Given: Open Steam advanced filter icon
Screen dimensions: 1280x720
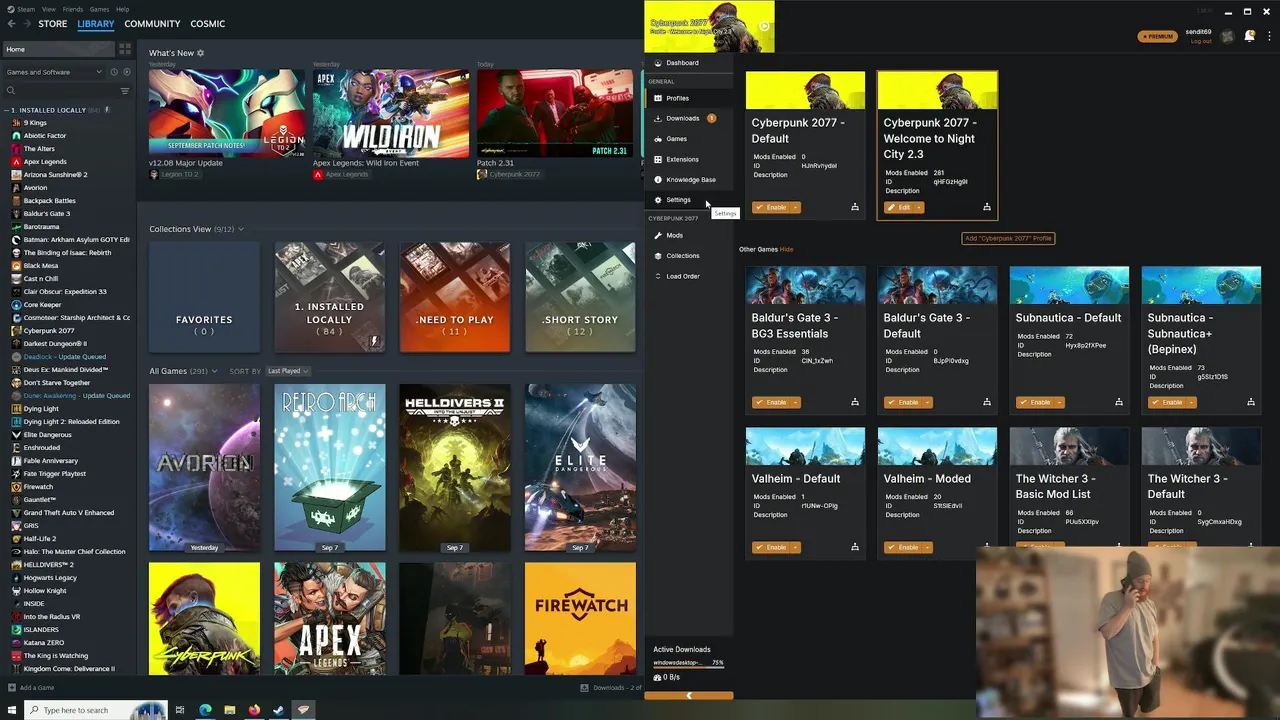Looking at the screenshot, I should click(125, 91).
